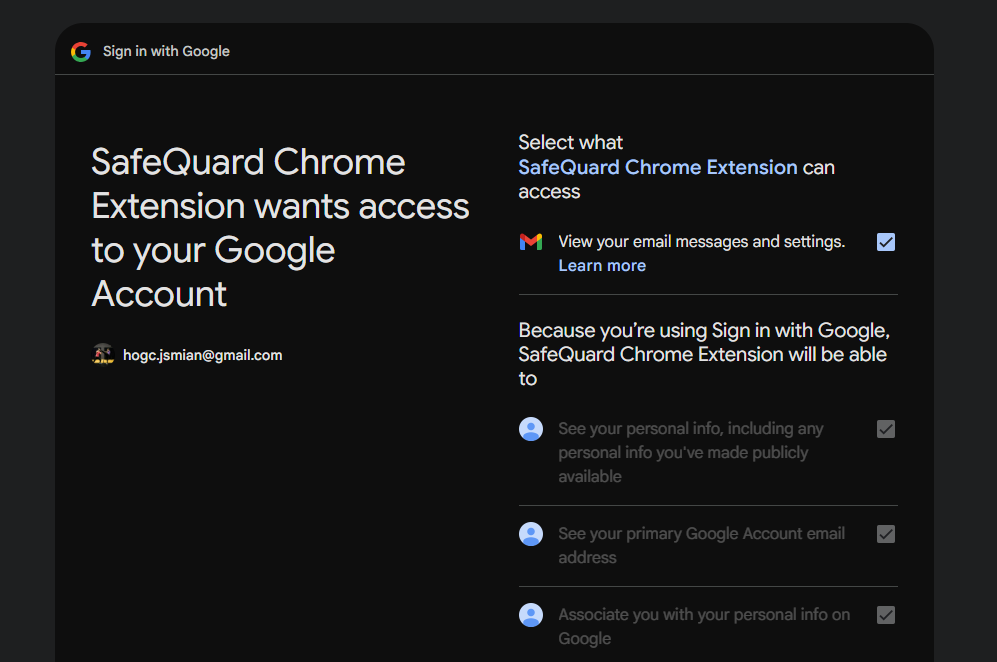Click the Google G logo
The height and width of the screenshot is (662, 997).
click(81, 52)
